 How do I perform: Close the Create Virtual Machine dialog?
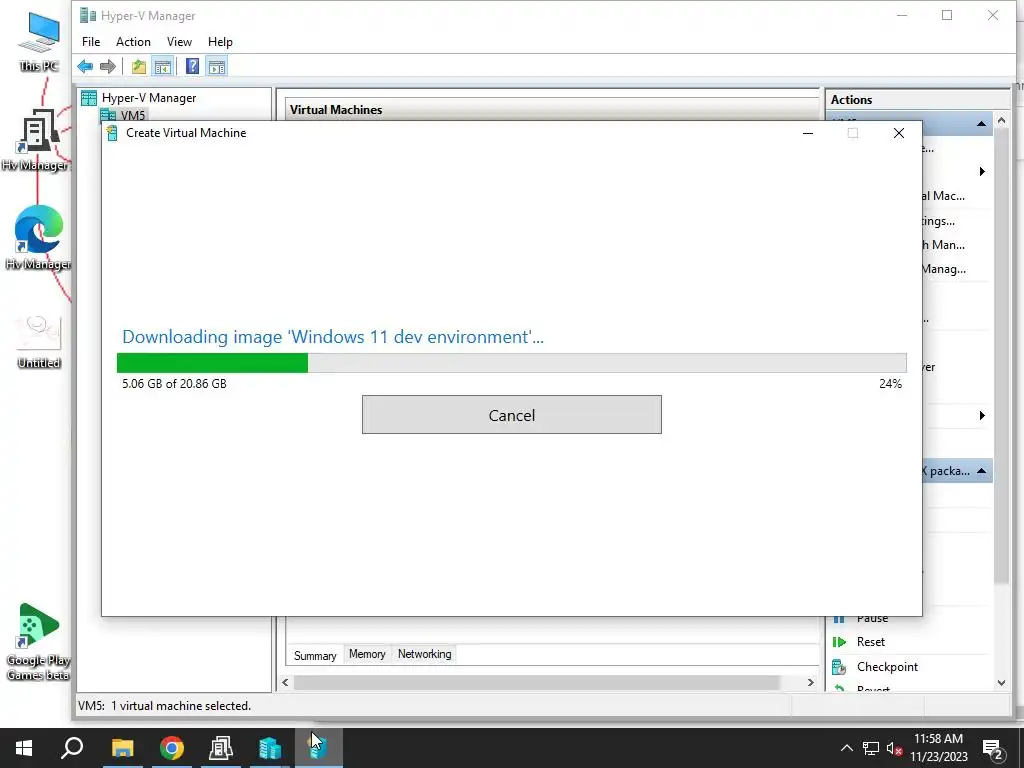click(899, 133)
